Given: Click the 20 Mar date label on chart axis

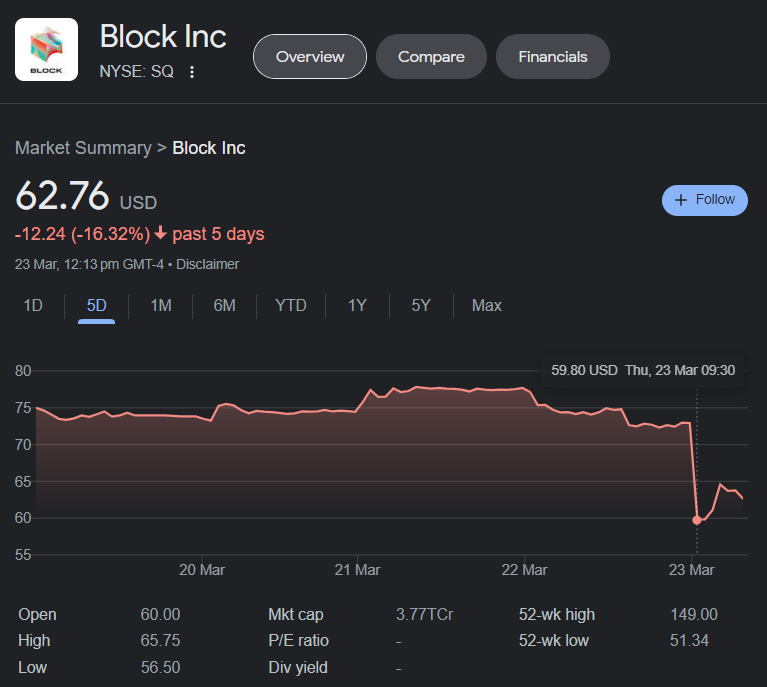Looking at the screenshot, I should click(x=202, y=570).
